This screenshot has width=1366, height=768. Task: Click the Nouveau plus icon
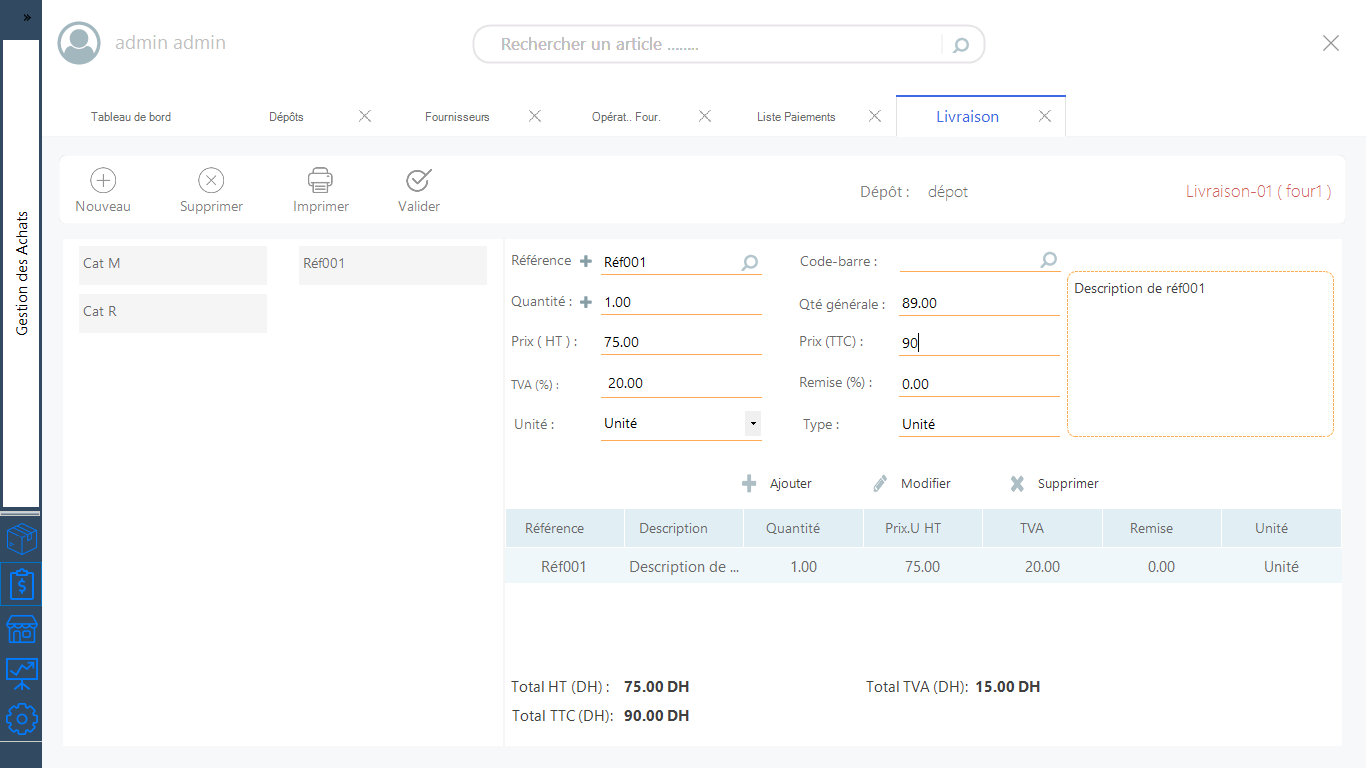click(103, 180)
